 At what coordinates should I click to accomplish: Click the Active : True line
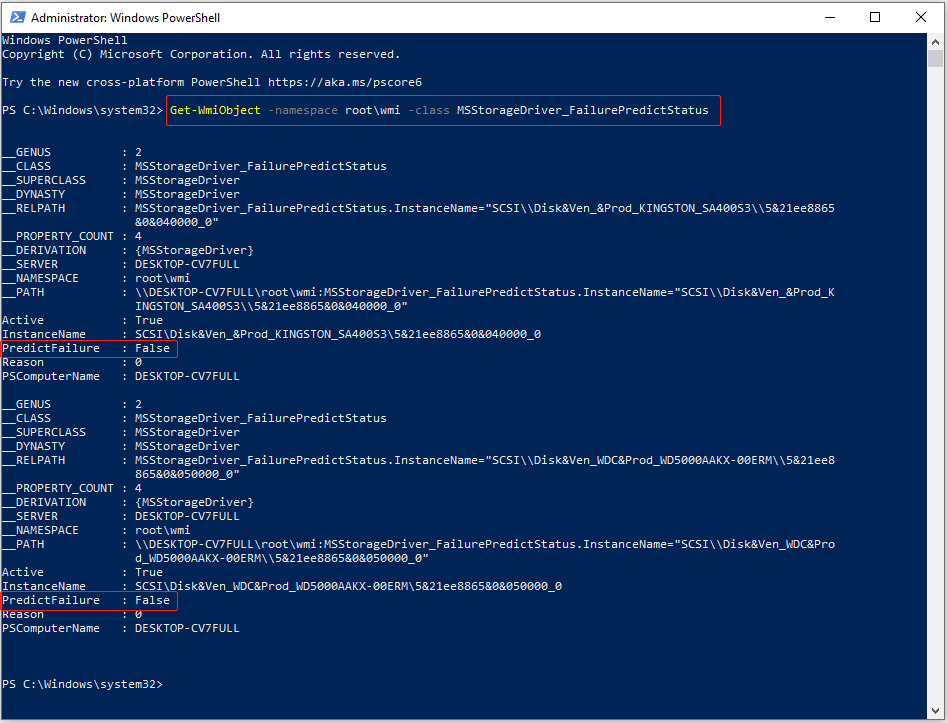[80, 320]
